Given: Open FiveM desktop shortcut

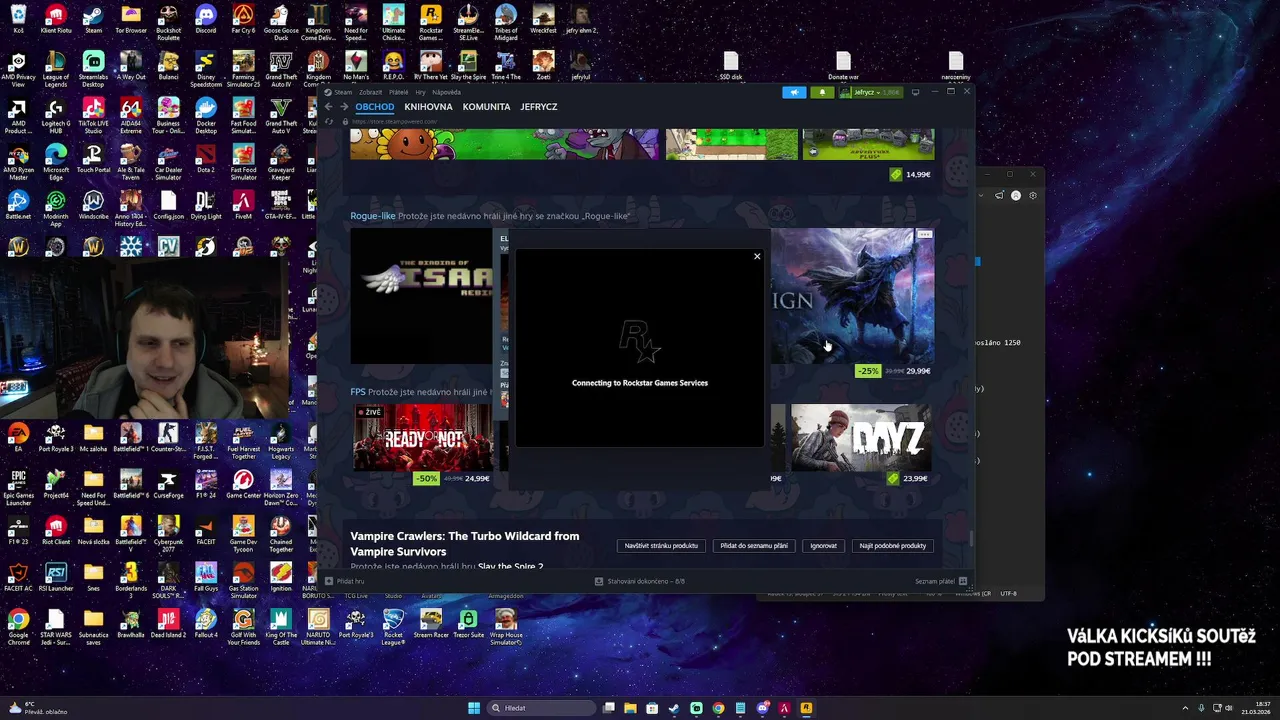Looking at the screenshot, I should (x=243, y=206).
